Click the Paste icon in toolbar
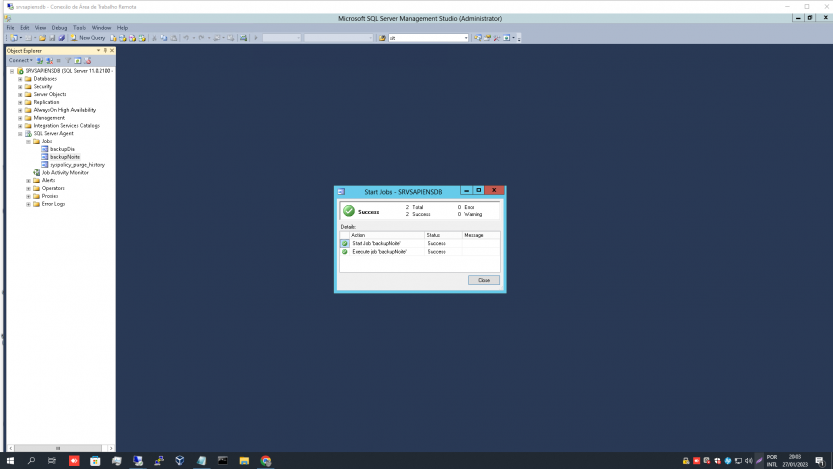Image resolution: width=833 pixels, height=469 pixels. 173,38
